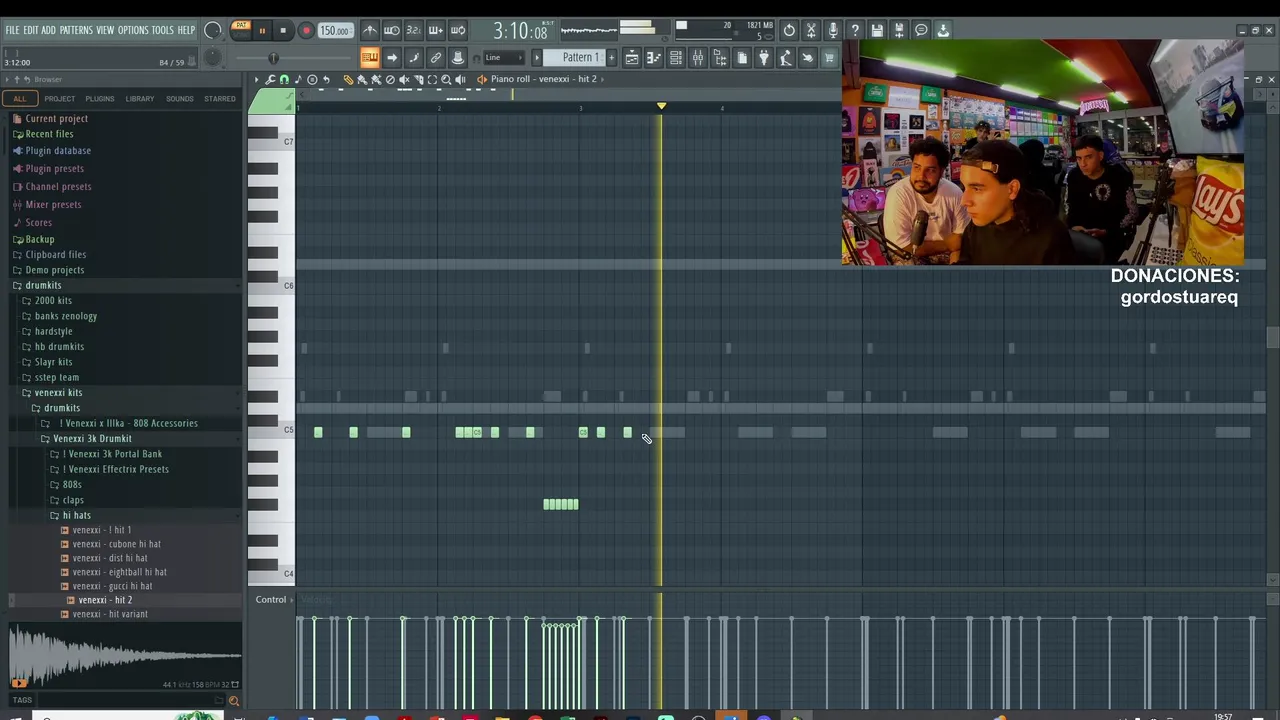1280x720 pixels.
Task: Click the question mark help icon
Action: point(855,30)
